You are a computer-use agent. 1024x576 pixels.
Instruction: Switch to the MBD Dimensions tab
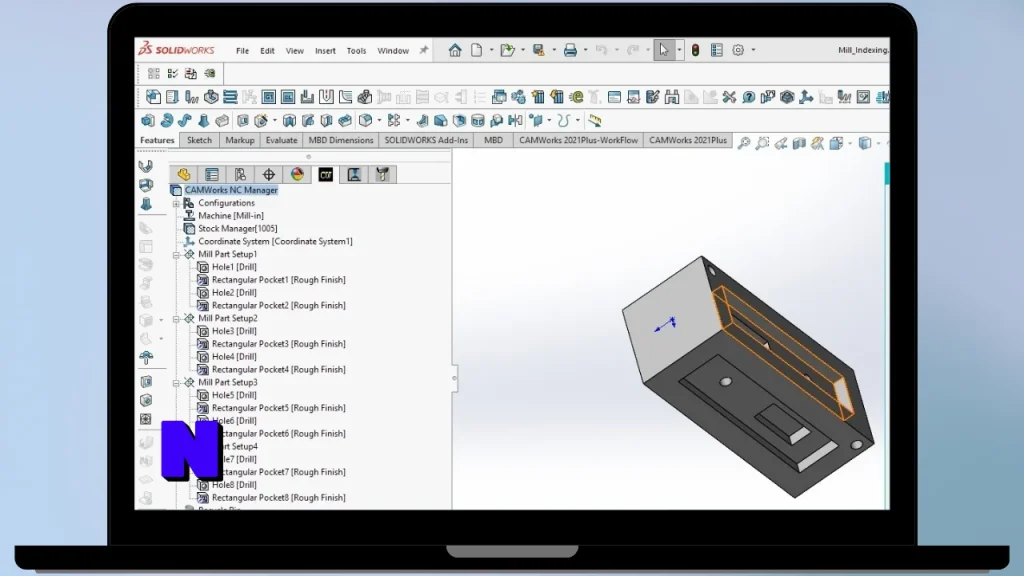[341, 140]
